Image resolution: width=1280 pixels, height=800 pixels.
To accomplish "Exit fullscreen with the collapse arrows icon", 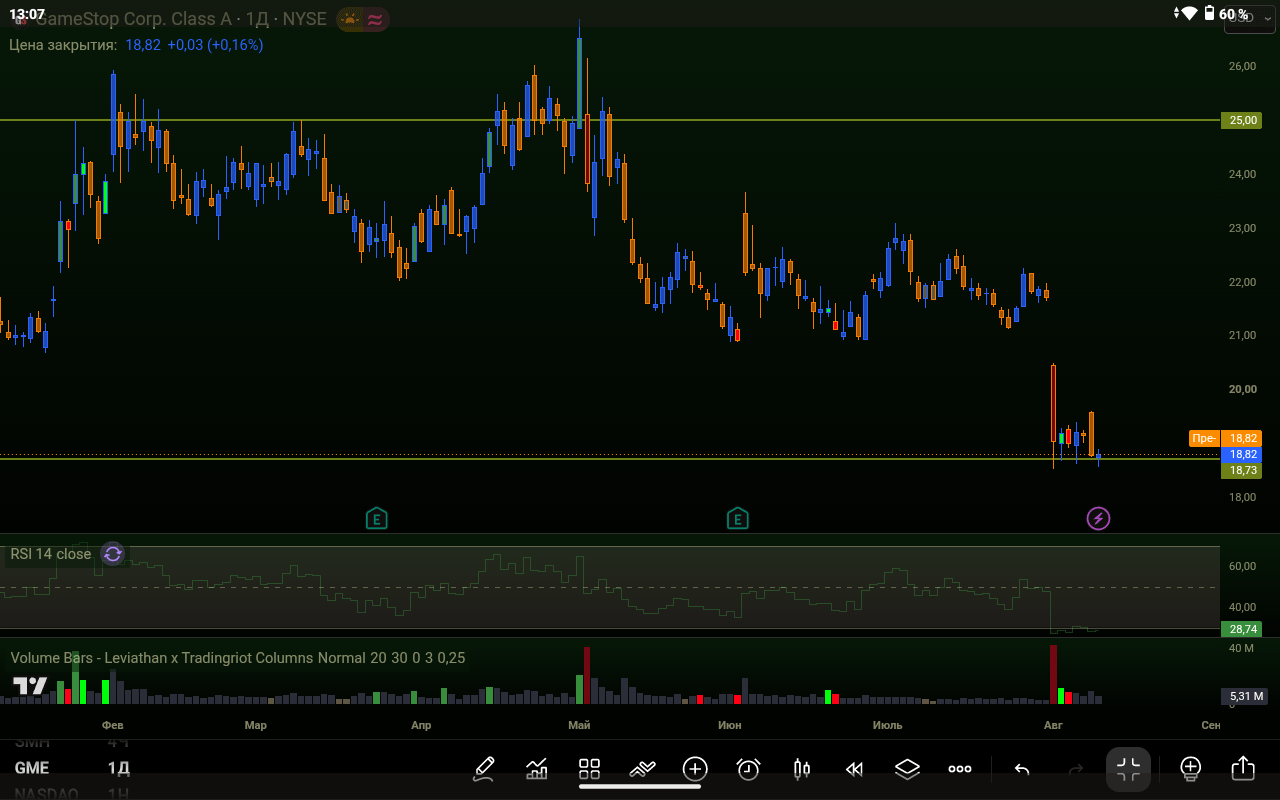I will 1128,769.
